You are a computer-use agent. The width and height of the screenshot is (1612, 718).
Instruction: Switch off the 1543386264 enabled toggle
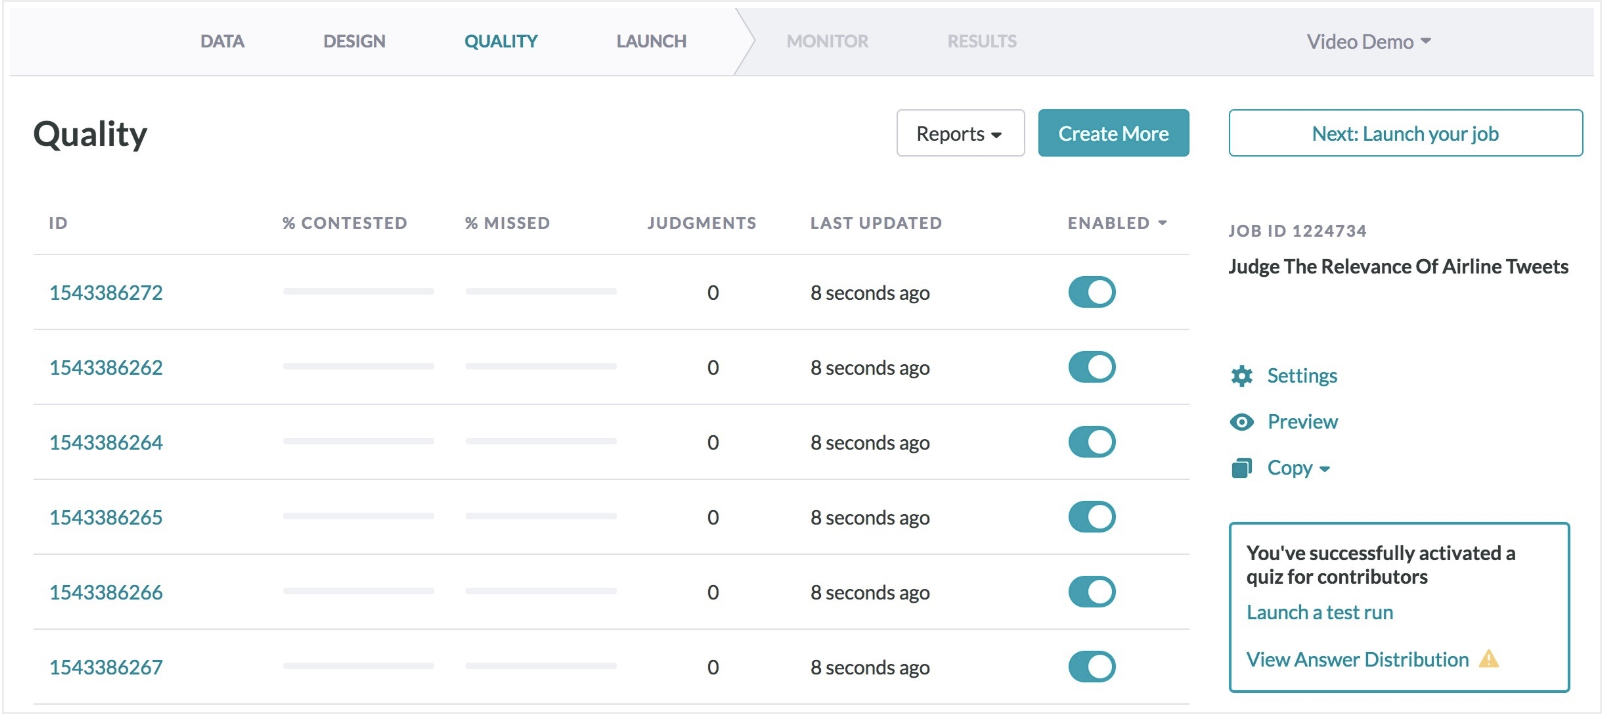click(1091, 442)
